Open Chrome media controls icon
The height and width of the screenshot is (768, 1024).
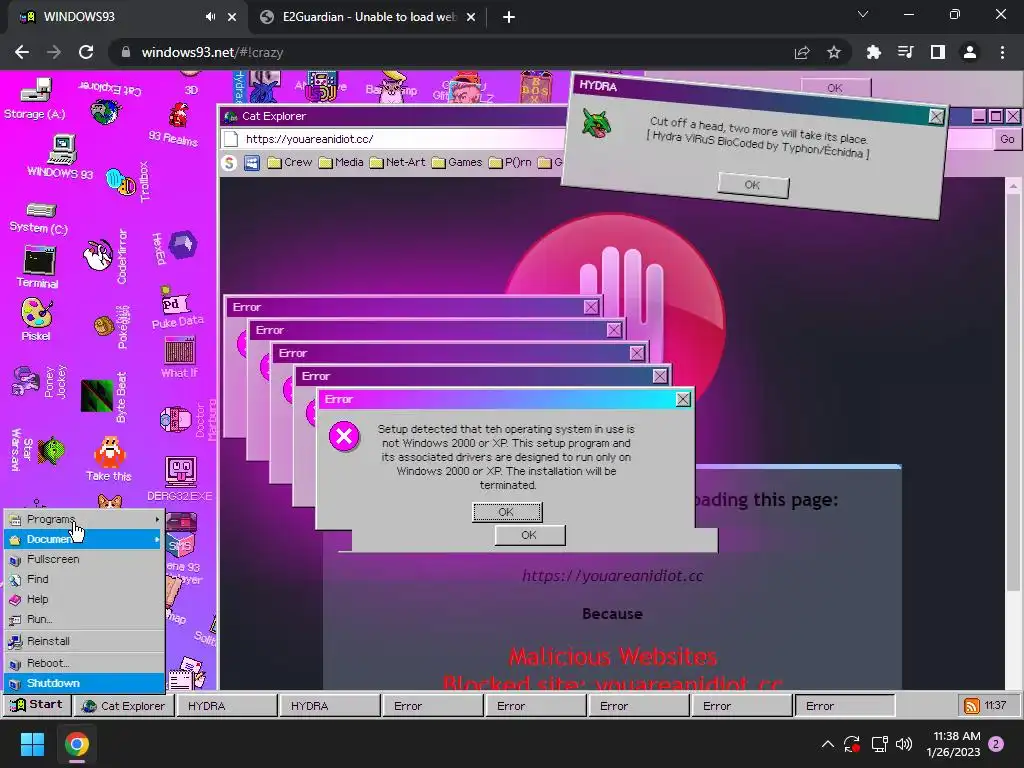(905, 52)
